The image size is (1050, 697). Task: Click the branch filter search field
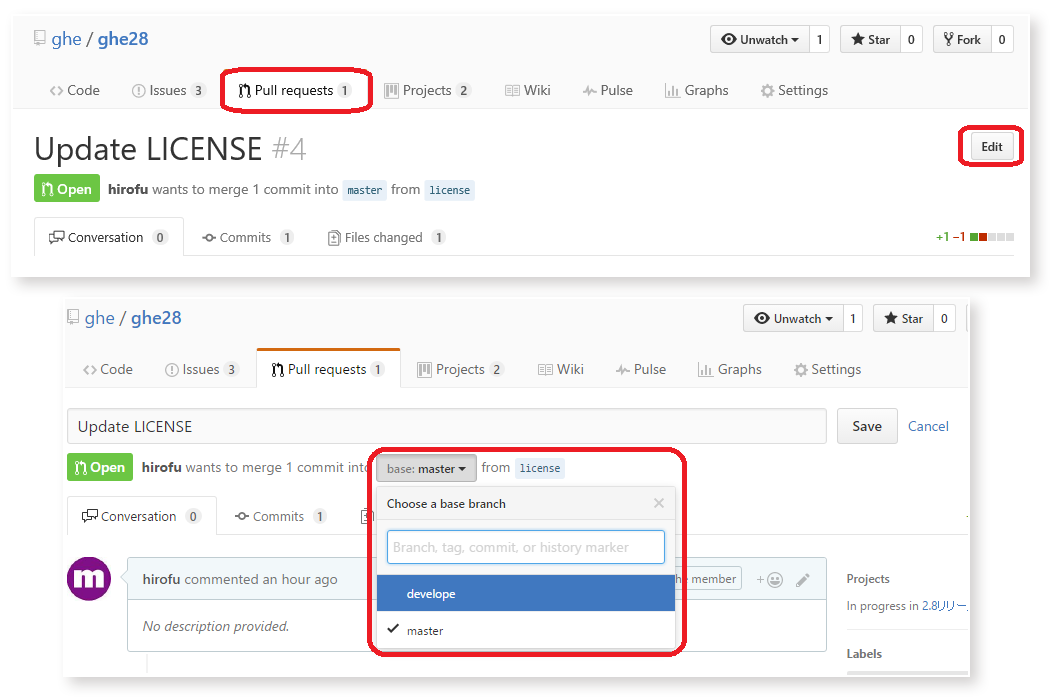coord(526,547)
